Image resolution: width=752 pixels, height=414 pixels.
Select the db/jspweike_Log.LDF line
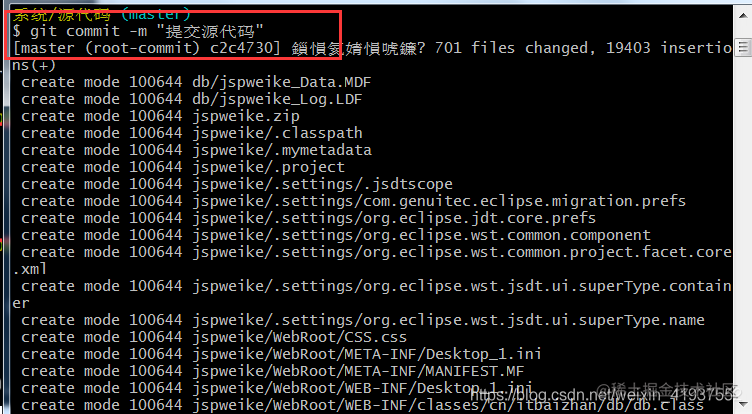pos(191,99)
